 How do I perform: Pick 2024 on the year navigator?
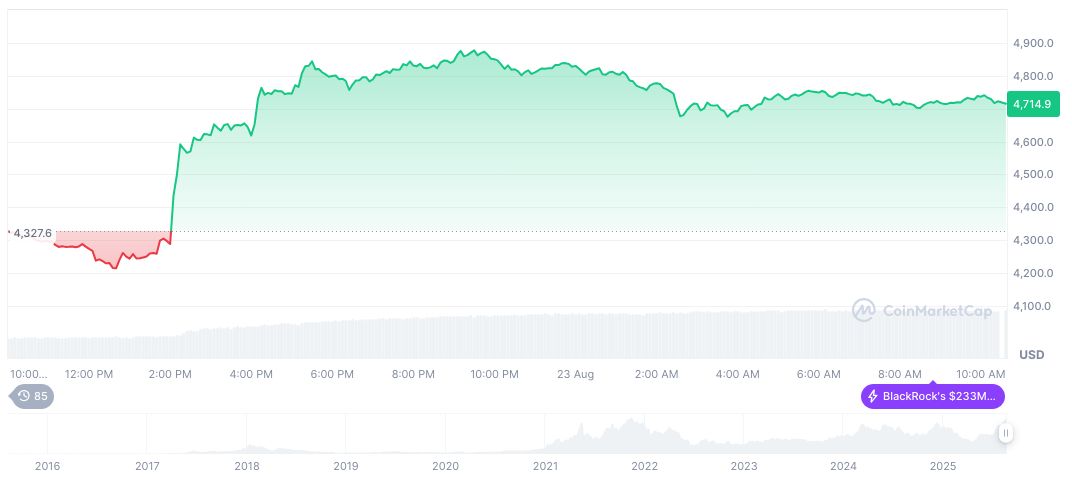pos(843,466)
